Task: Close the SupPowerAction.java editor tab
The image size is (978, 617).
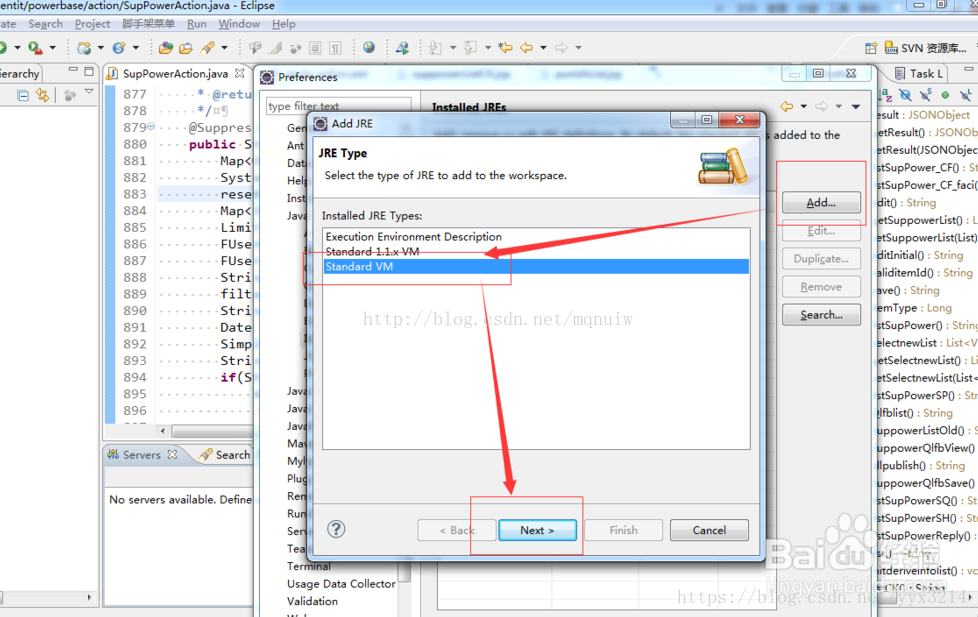Action: (240, 74)
